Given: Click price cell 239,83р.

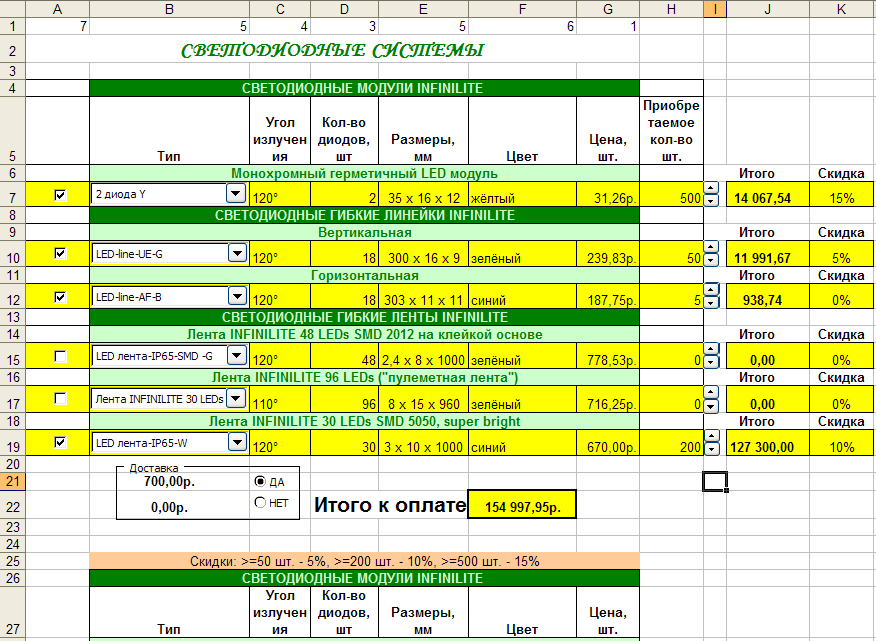Looking at the screenshot, I should (x=608, y=254).
